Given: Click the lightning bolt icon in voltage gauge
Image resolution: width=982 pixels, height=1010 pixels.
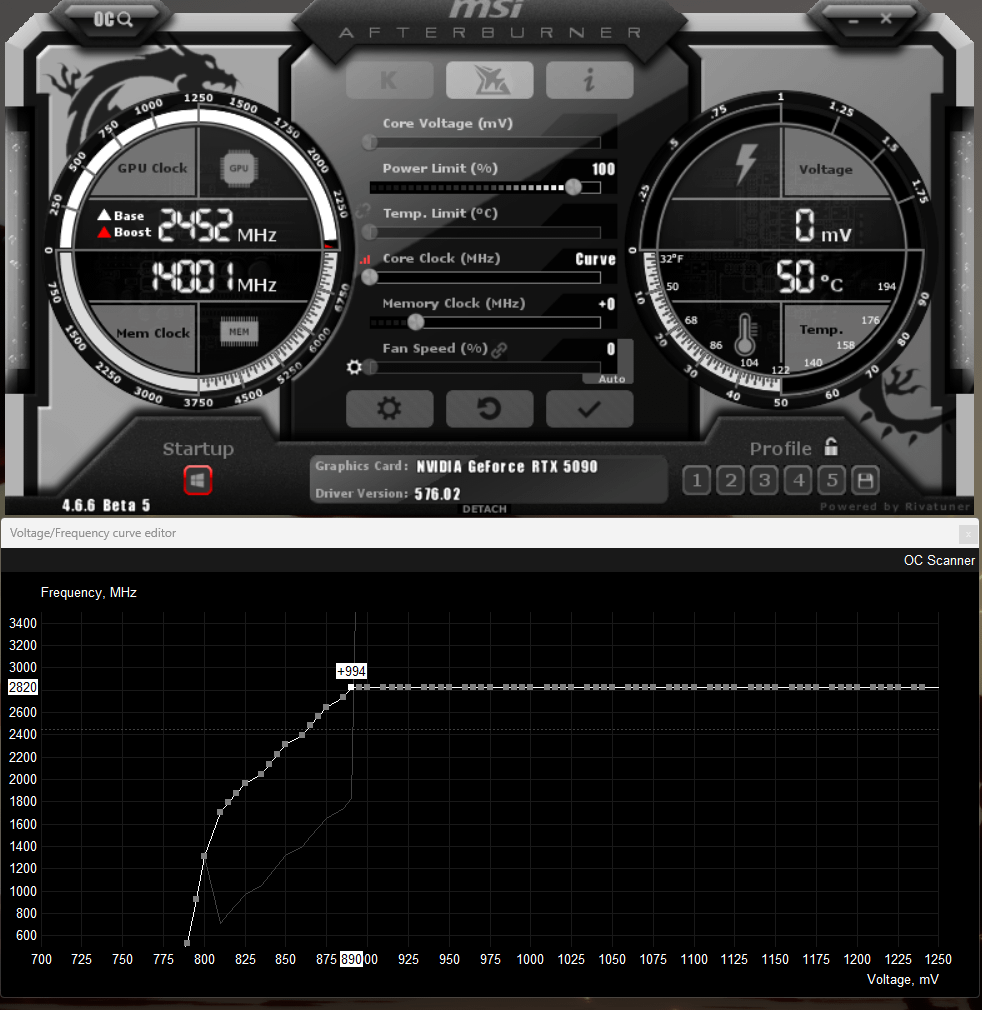Looking at the screenshot, I should pyautogui.click(x=746, y=164).
